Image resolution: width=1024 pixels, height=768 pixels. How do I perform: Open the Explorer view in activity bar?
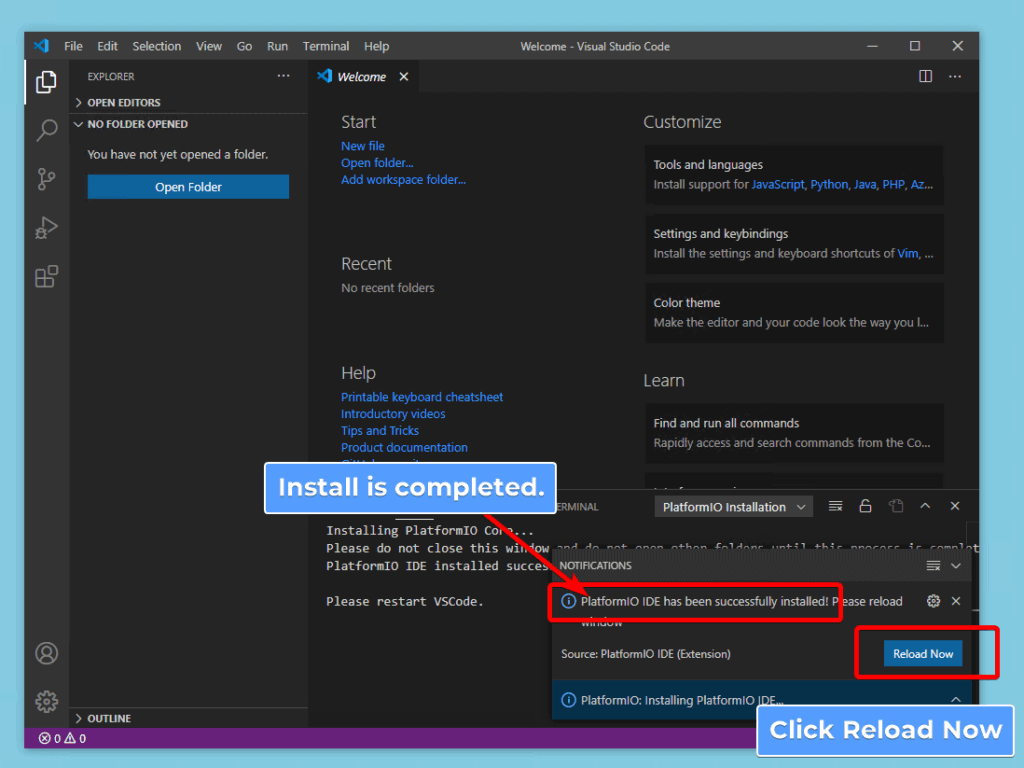[46, 82]
